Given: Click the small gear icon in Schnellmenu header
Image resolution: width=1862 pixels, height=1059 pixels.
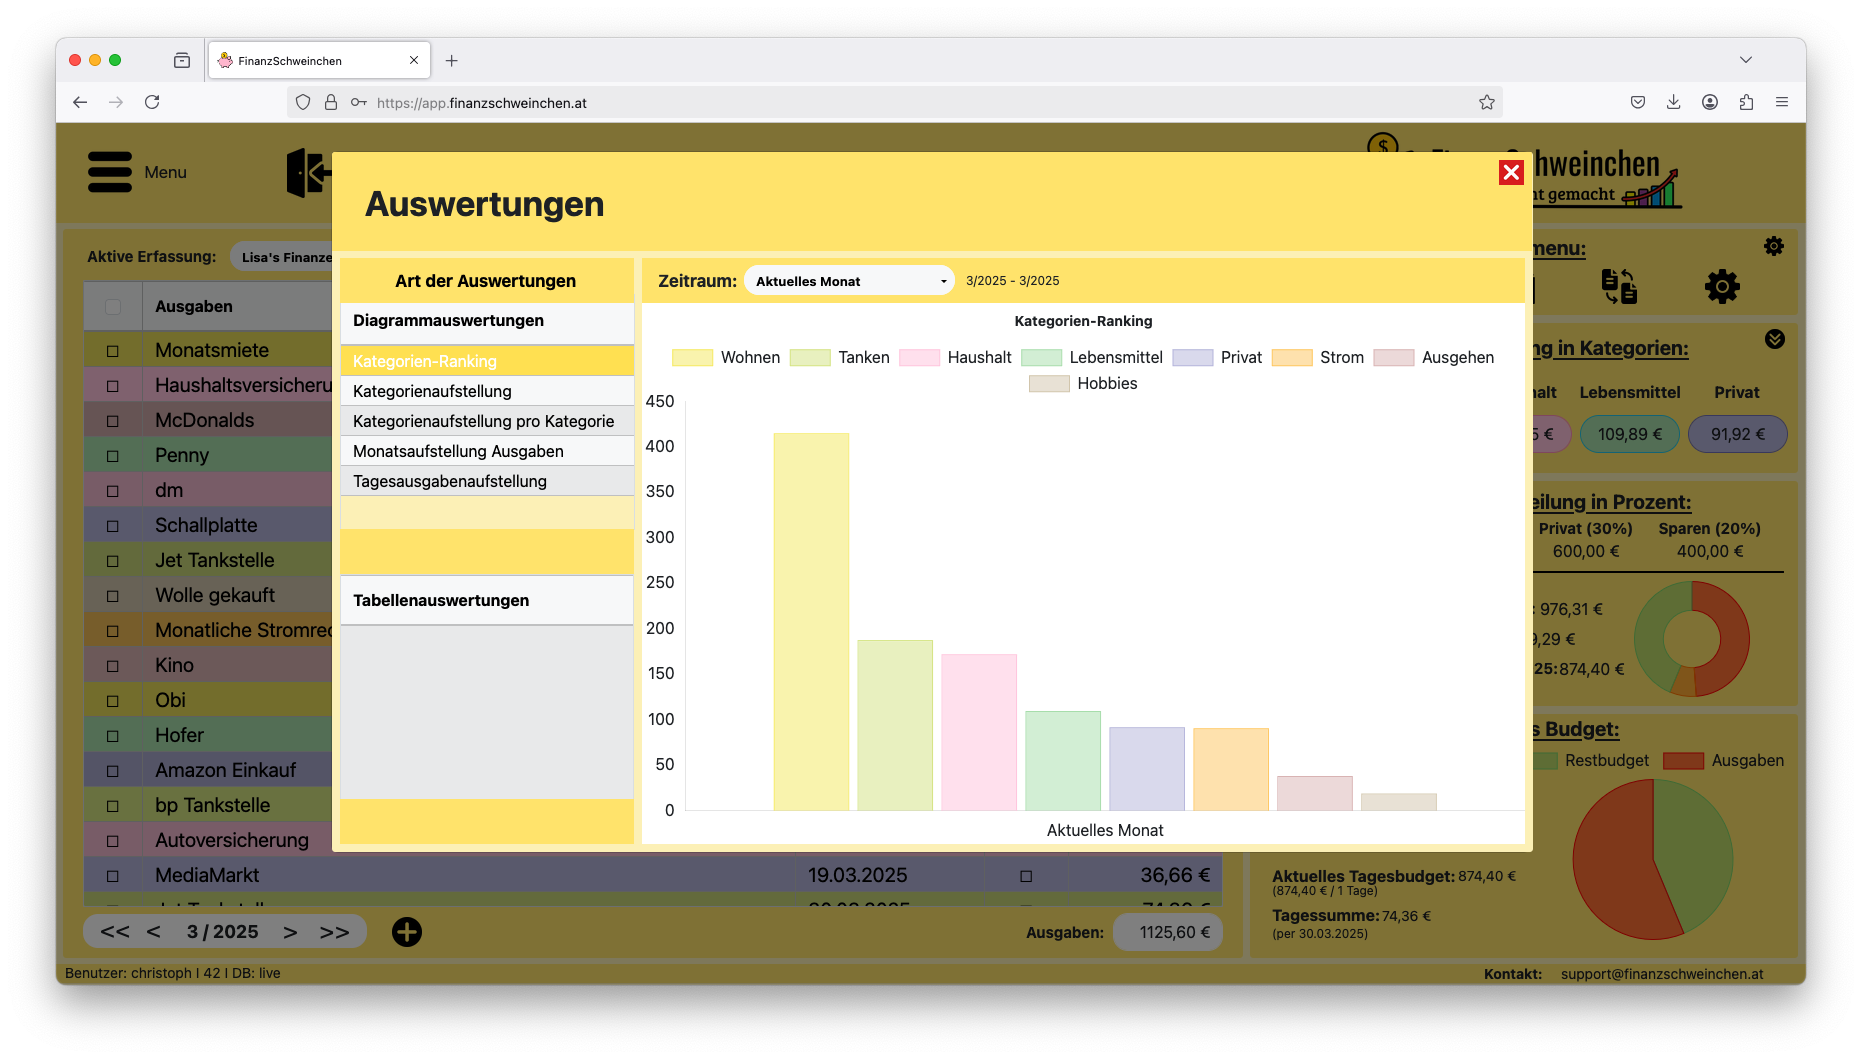Looking at the screenshot, I should click(x=1774, y=246).
